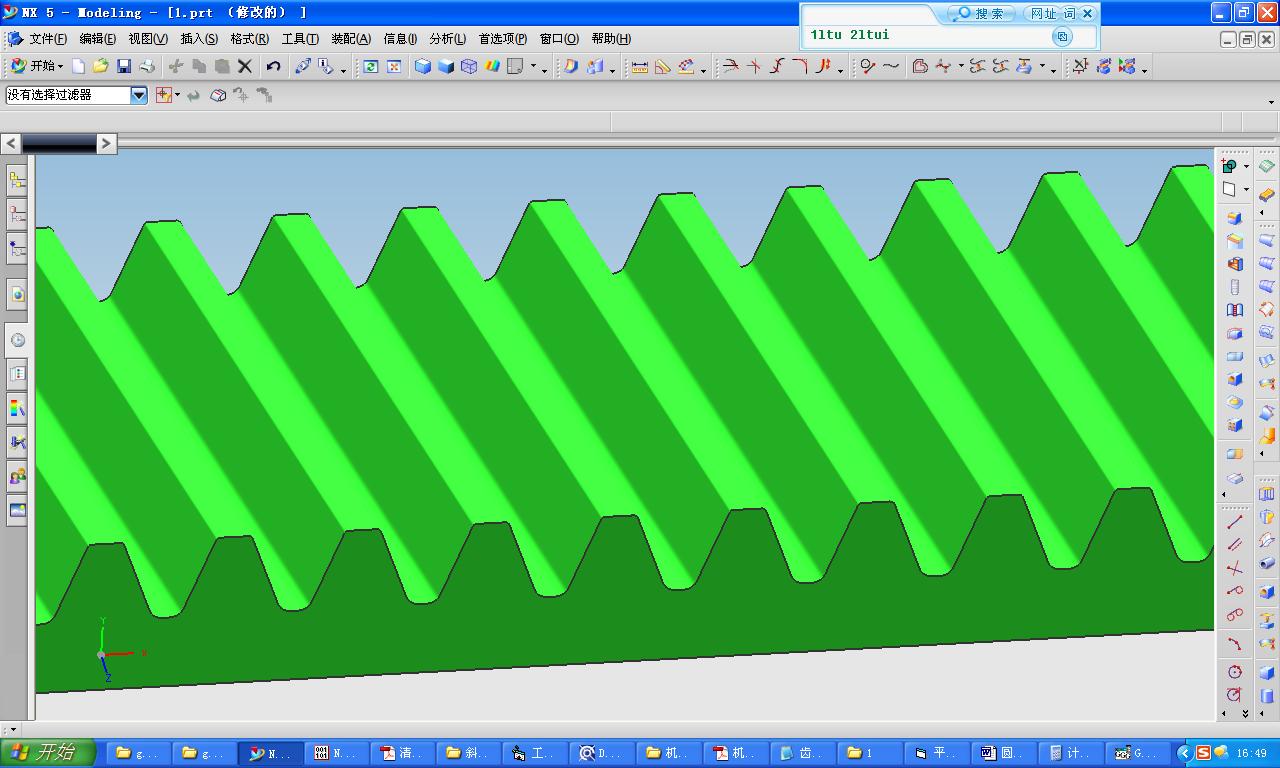The height and width of the screenshot is (768, 1280).
Task: Click the measure angle triangle icon
Action: [662, 67]
